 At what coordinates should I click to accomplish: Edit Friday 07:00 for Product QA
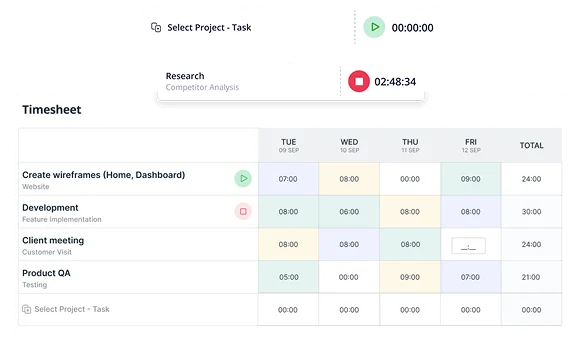point(471,277)
